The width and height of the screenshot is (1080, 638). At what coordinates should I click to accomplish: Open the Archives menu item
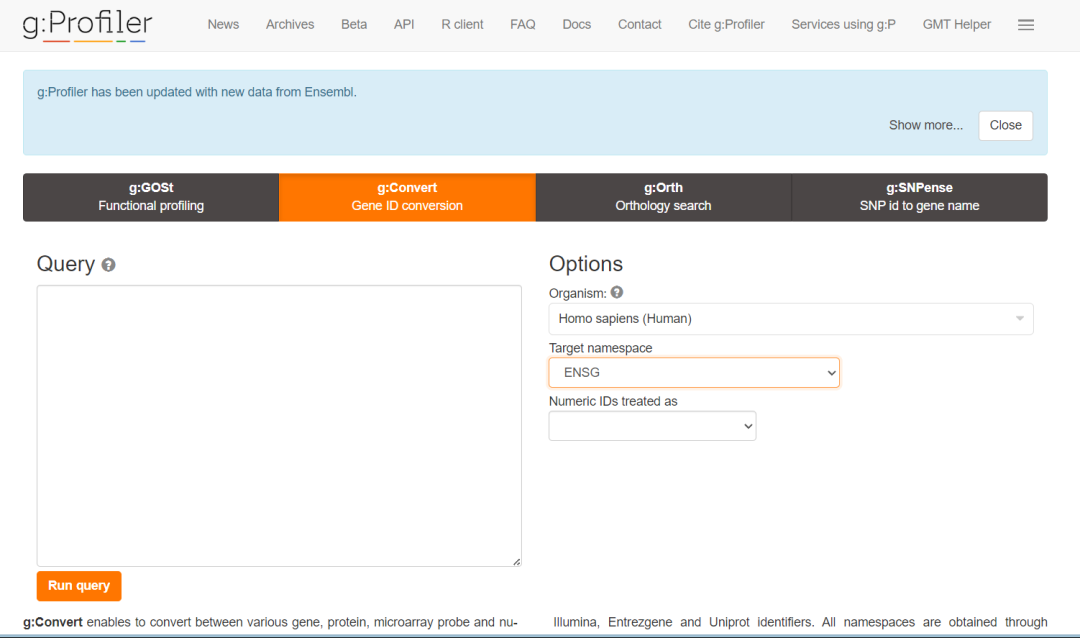[290, 25]
